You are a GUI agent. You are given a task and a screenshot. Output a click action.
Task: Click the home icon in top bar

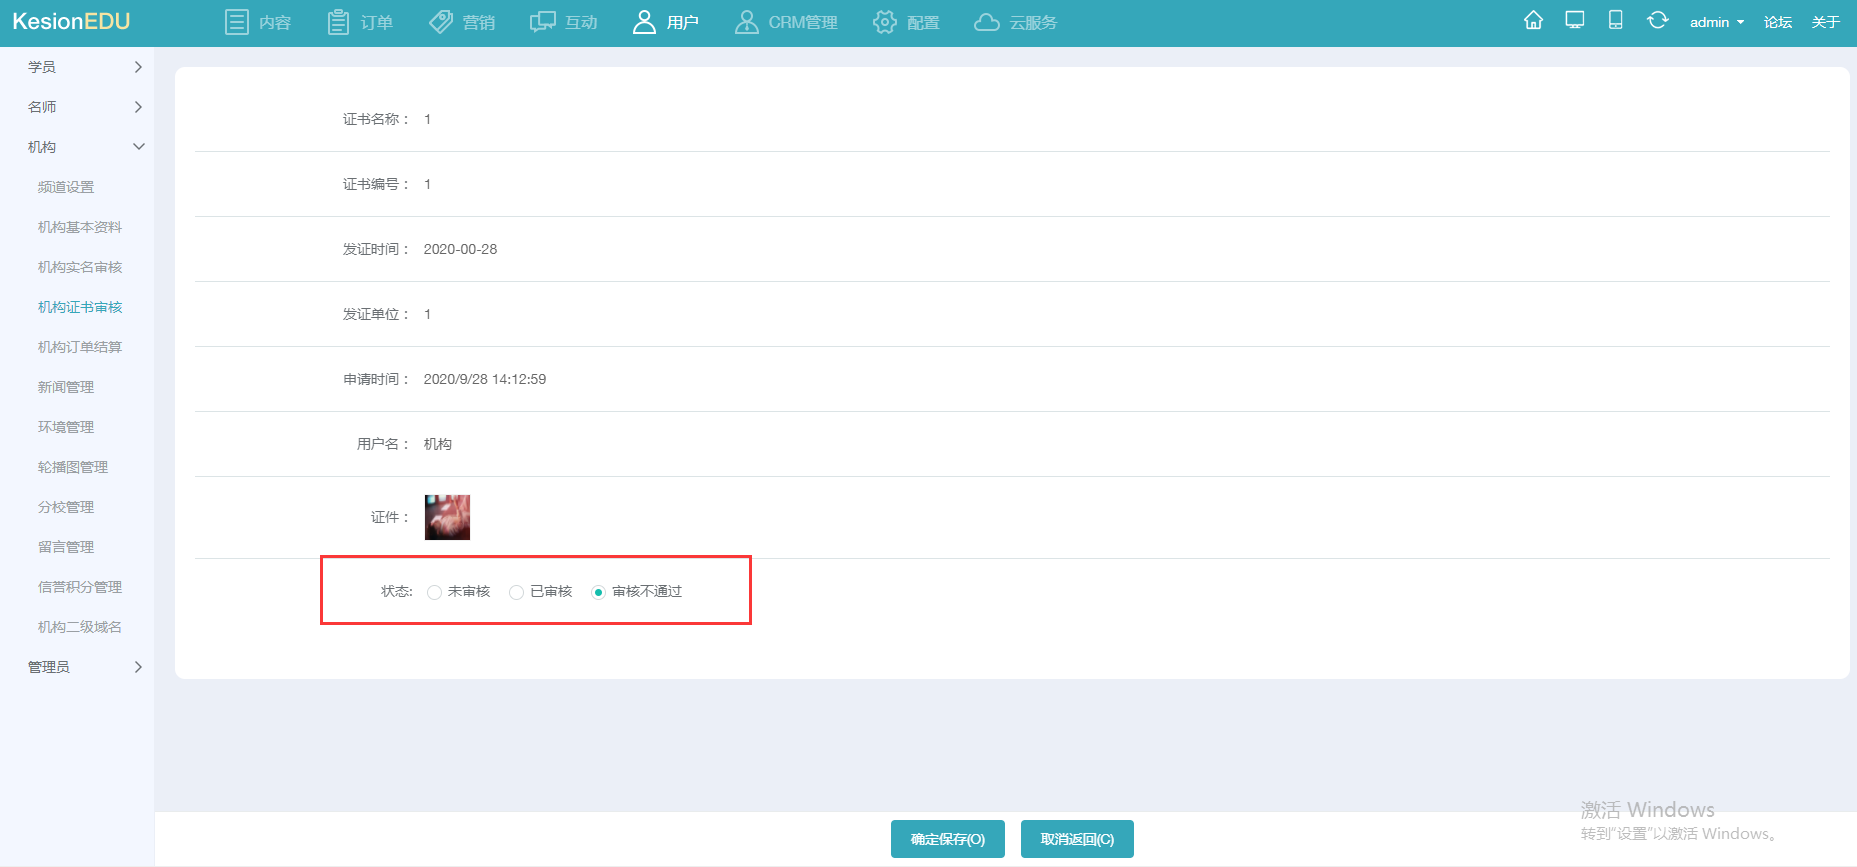1533,21
